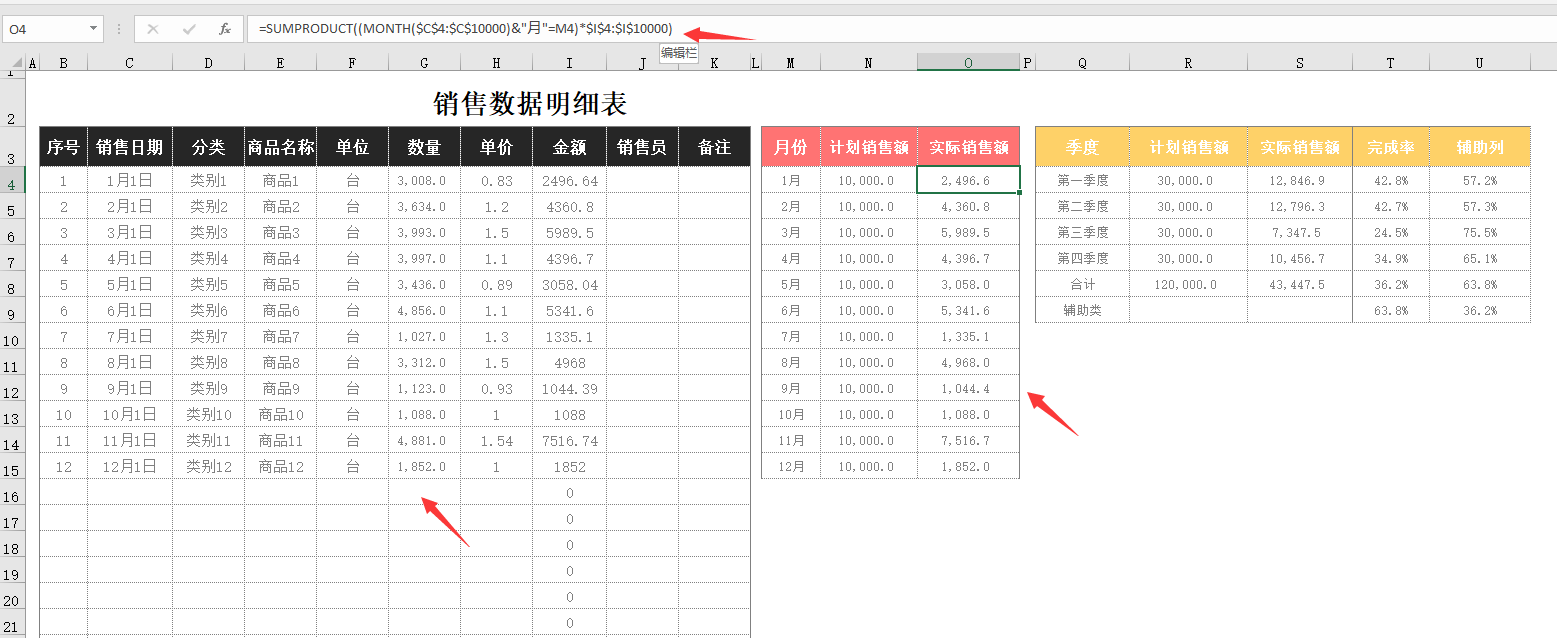Open the Insert Function fx dialog

pos(225,29)
